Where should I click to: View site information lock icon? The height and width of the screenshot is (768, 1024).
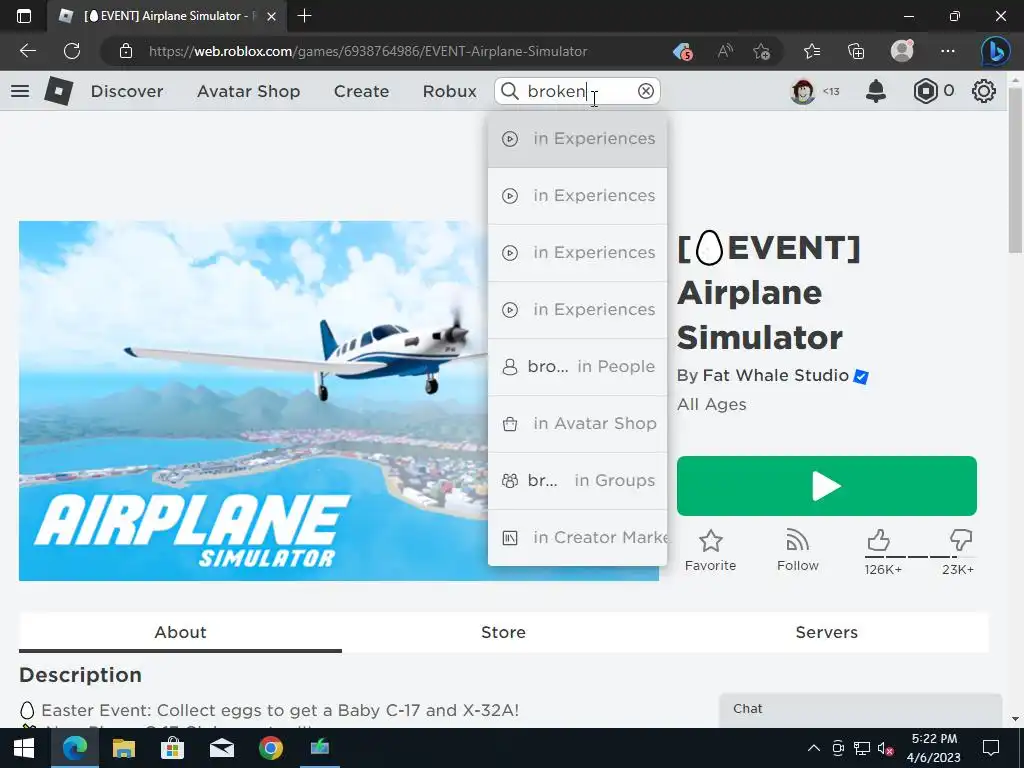click(126, 51)
